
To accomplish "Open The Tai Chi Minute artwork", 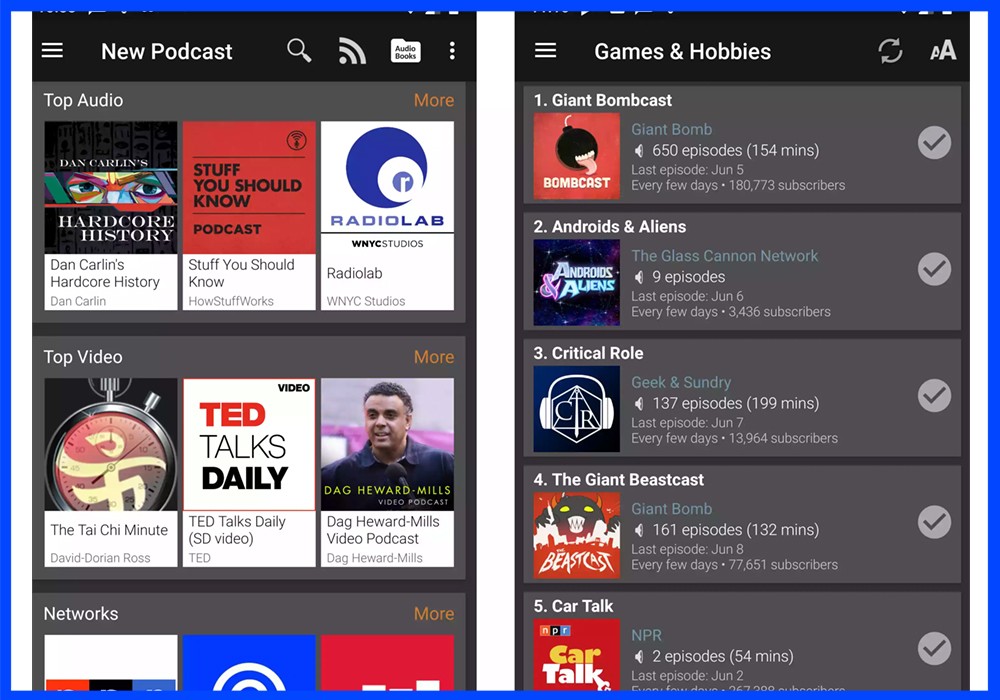I will tap(111, 444).
